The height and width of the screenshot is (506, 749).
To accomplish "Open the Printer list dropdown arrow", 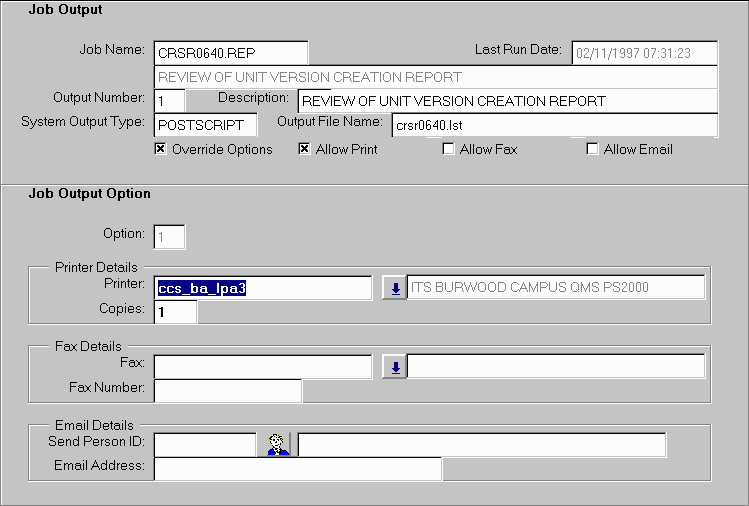I will pyautogui.click(x=394, y=288).
